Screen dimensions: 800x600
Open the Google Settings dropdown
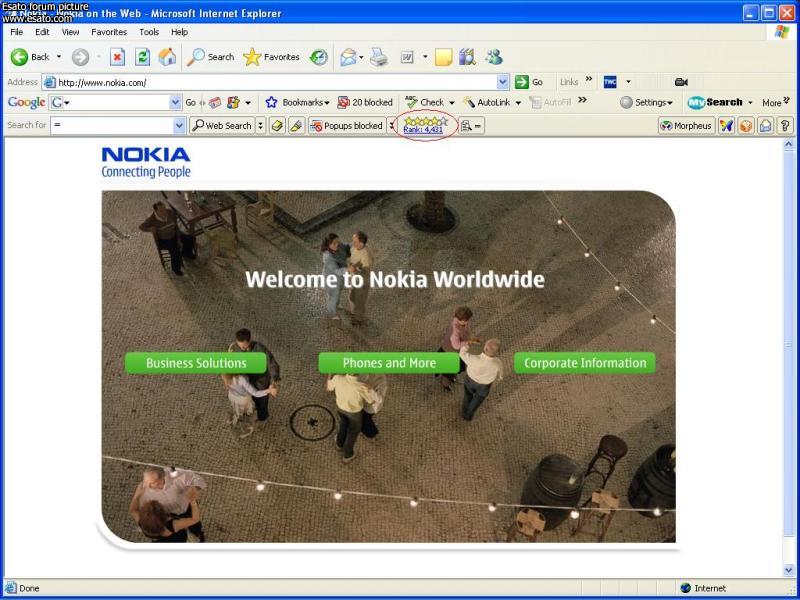point(646,103)
